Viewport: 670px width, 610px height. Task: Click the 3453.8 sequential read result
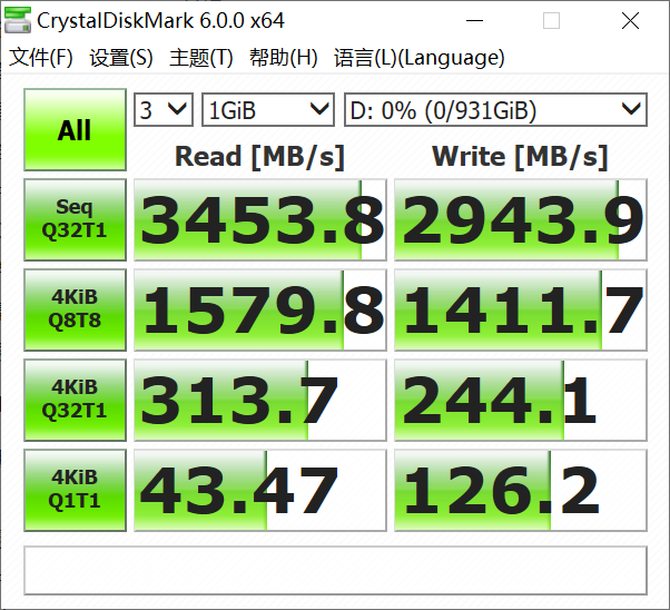click(260, 220)
